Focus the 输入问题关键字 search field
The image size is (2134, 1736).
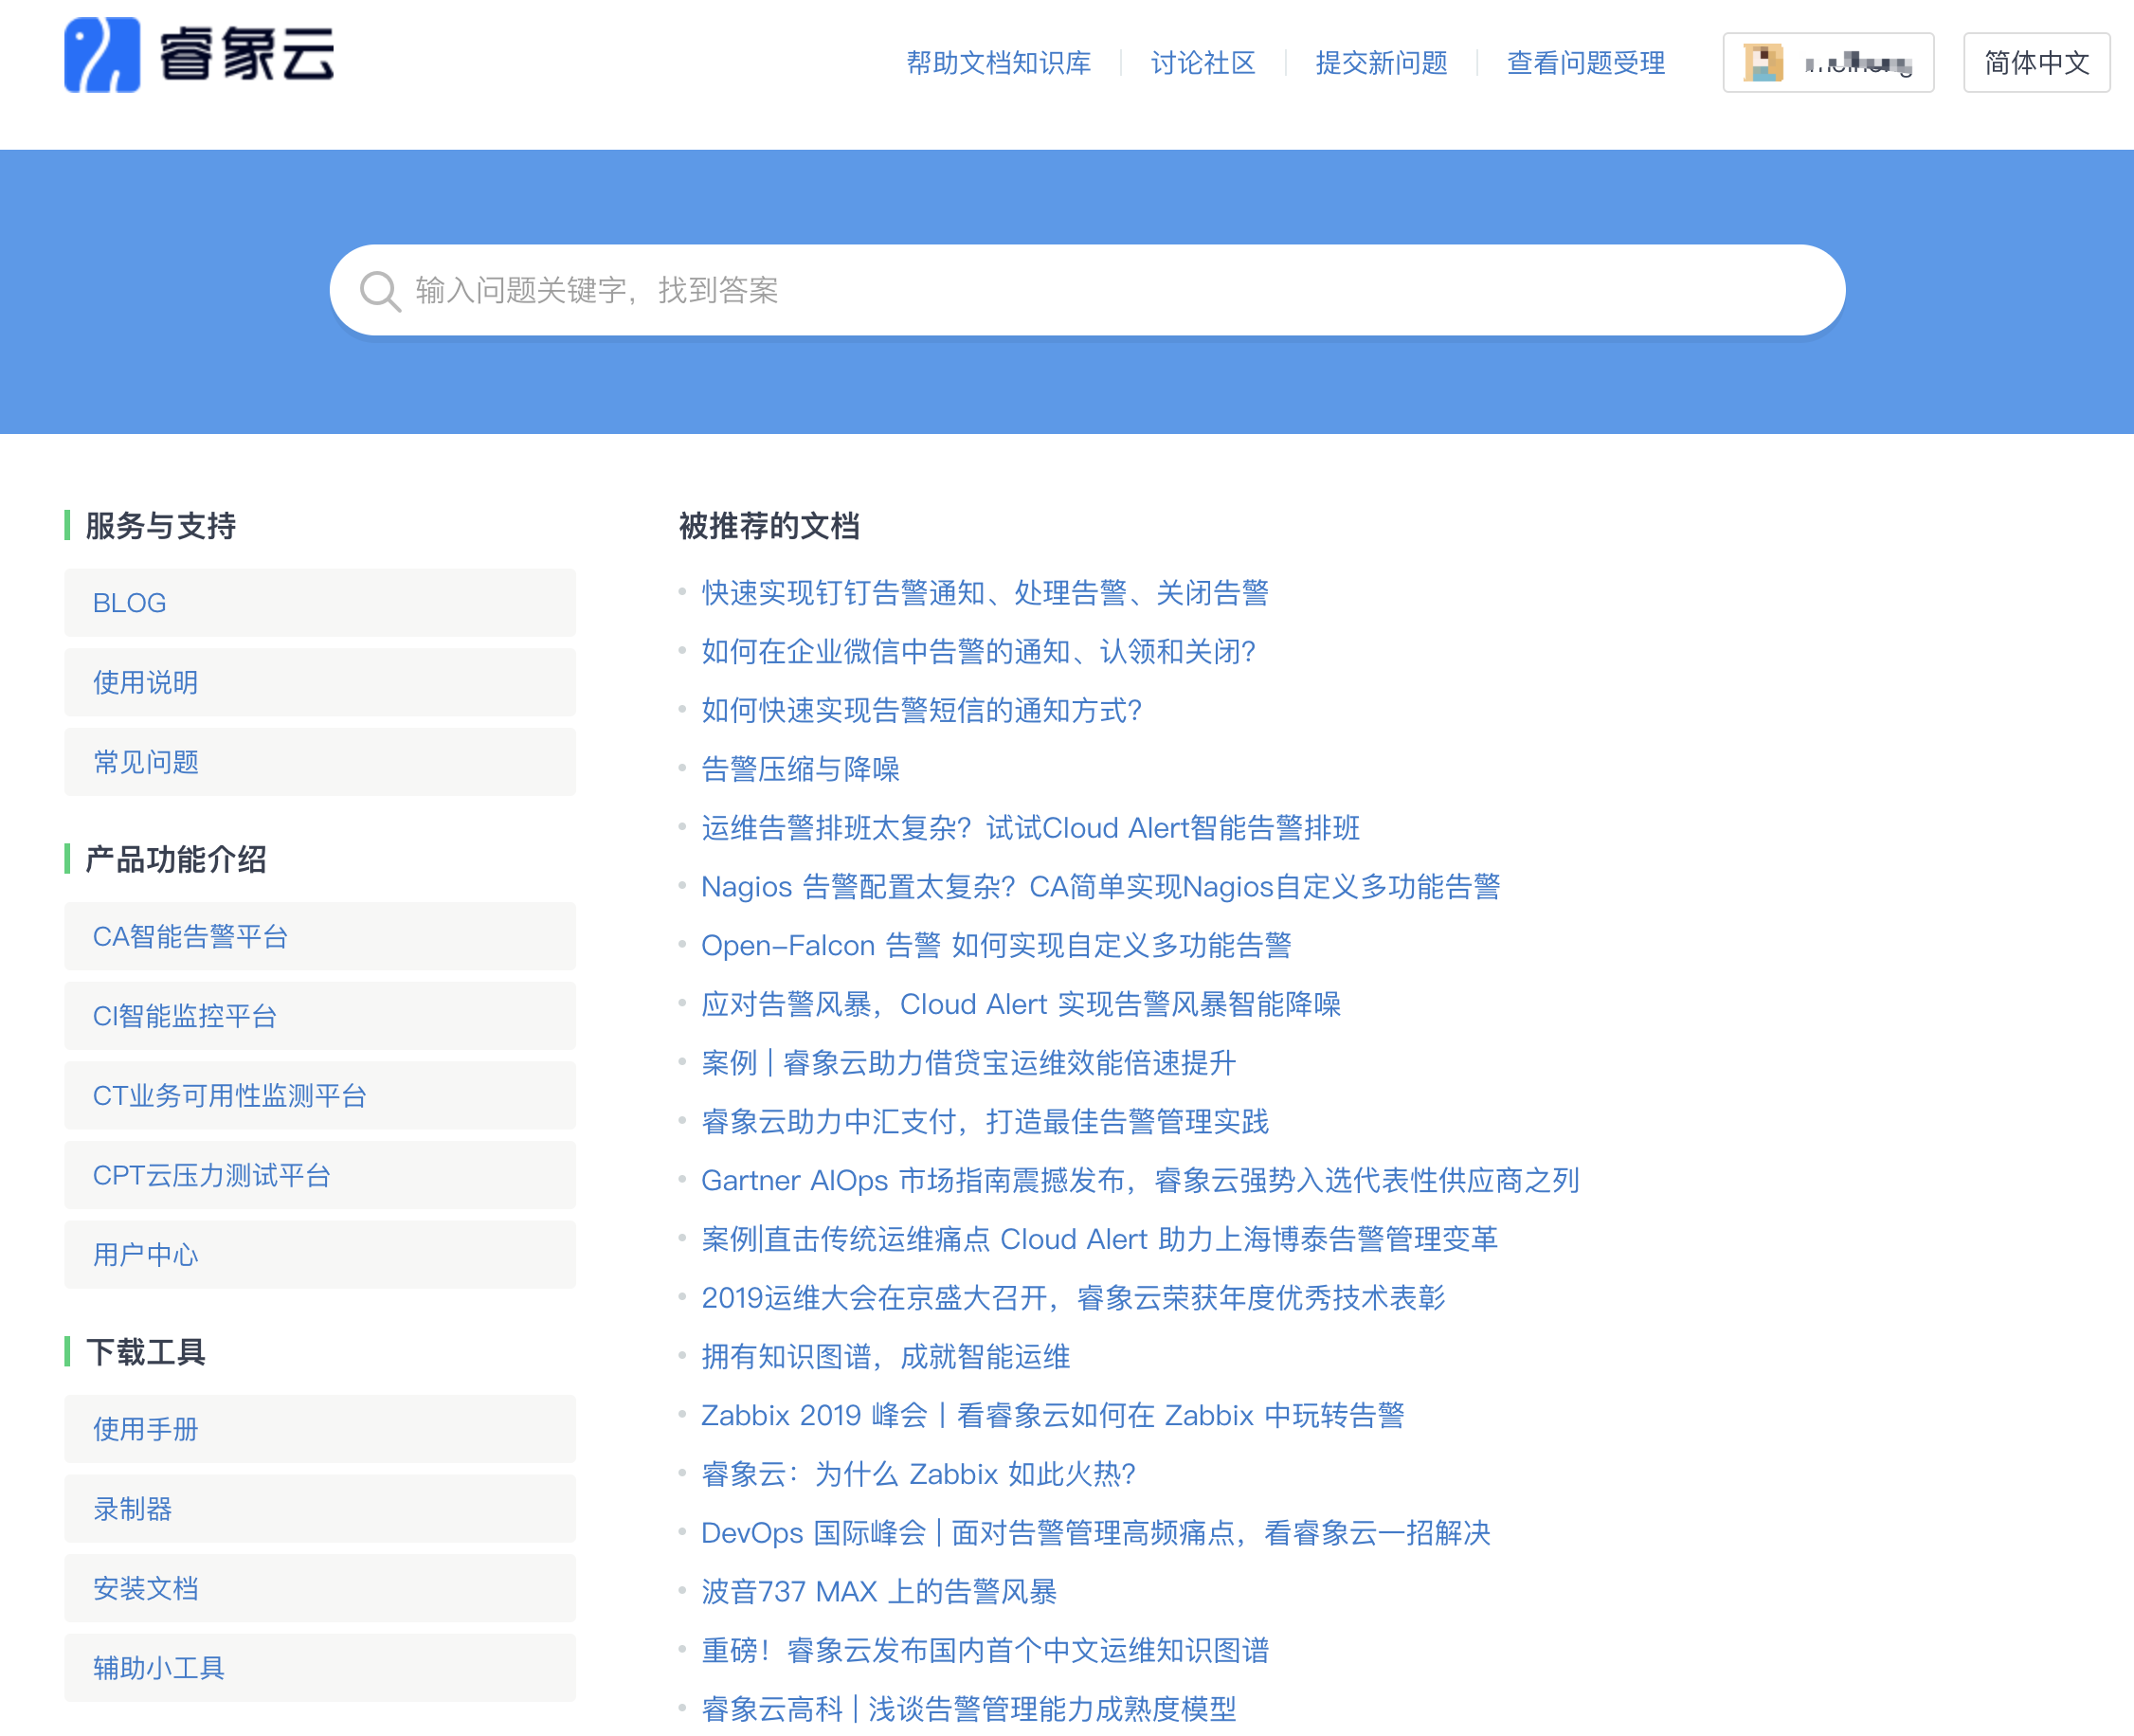1087,290
